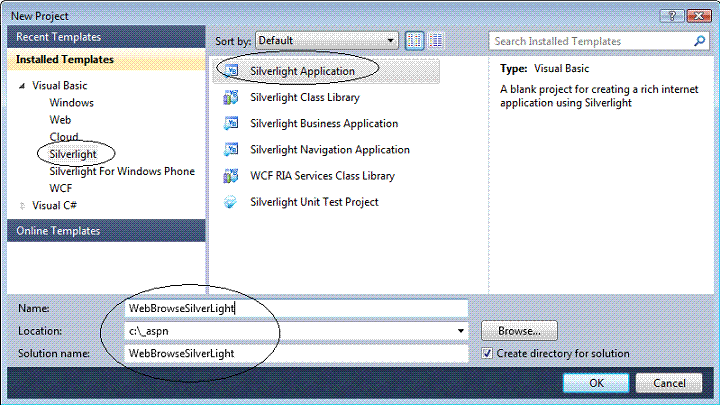Image resolution: width=720 pixels, height=405 pixels.
Task: Select Silverlight Business Application template text
Action: (x=324, y=124)
